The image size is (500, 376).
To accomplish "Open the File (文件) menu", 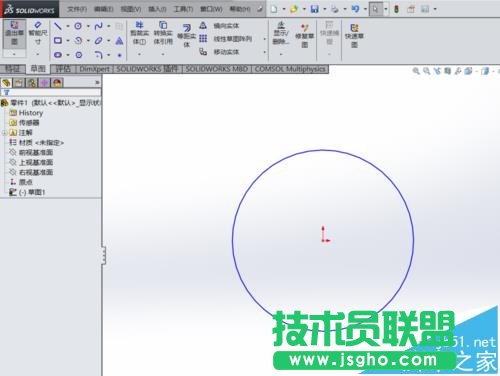I will click(77, 9).
